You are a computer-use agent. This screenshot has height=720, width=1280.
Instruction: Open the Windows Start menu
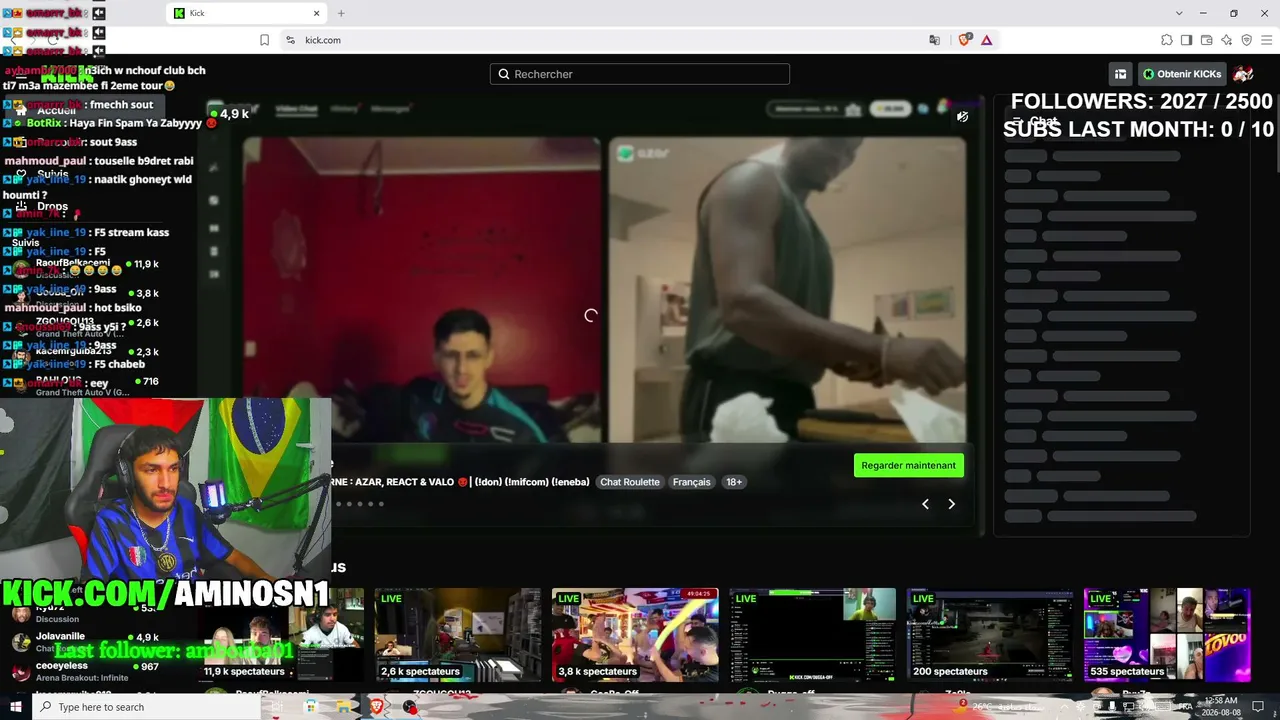(16, 707)
